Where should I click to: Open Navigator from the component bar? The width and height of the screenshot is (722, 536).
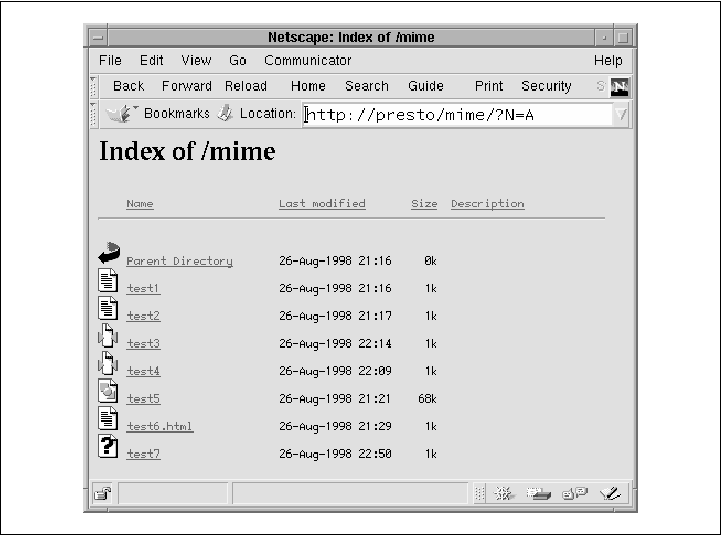505,493
